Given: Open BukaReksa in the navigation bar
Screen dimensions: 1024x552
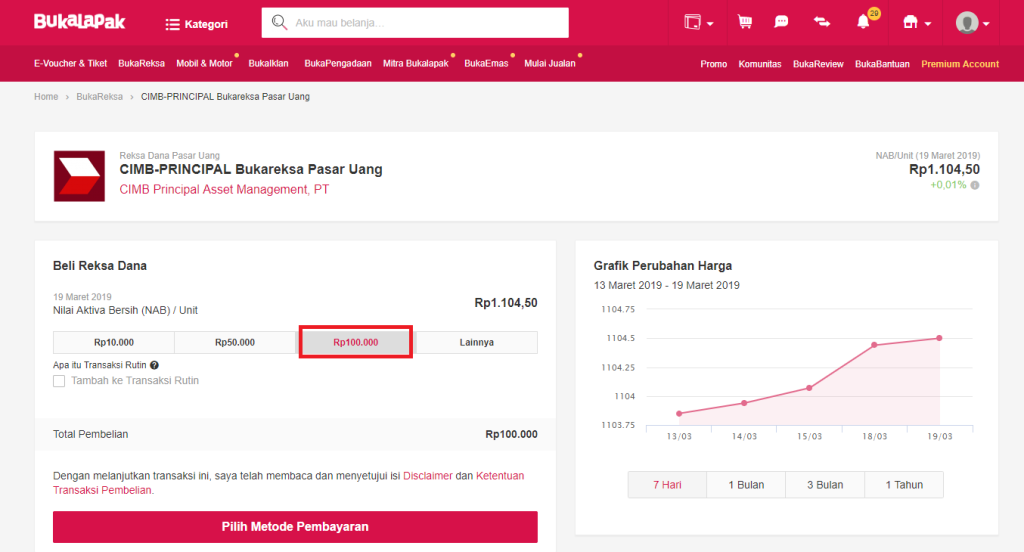Looking at the screenshot, I should pyautogui.click(x=141, y=63).
